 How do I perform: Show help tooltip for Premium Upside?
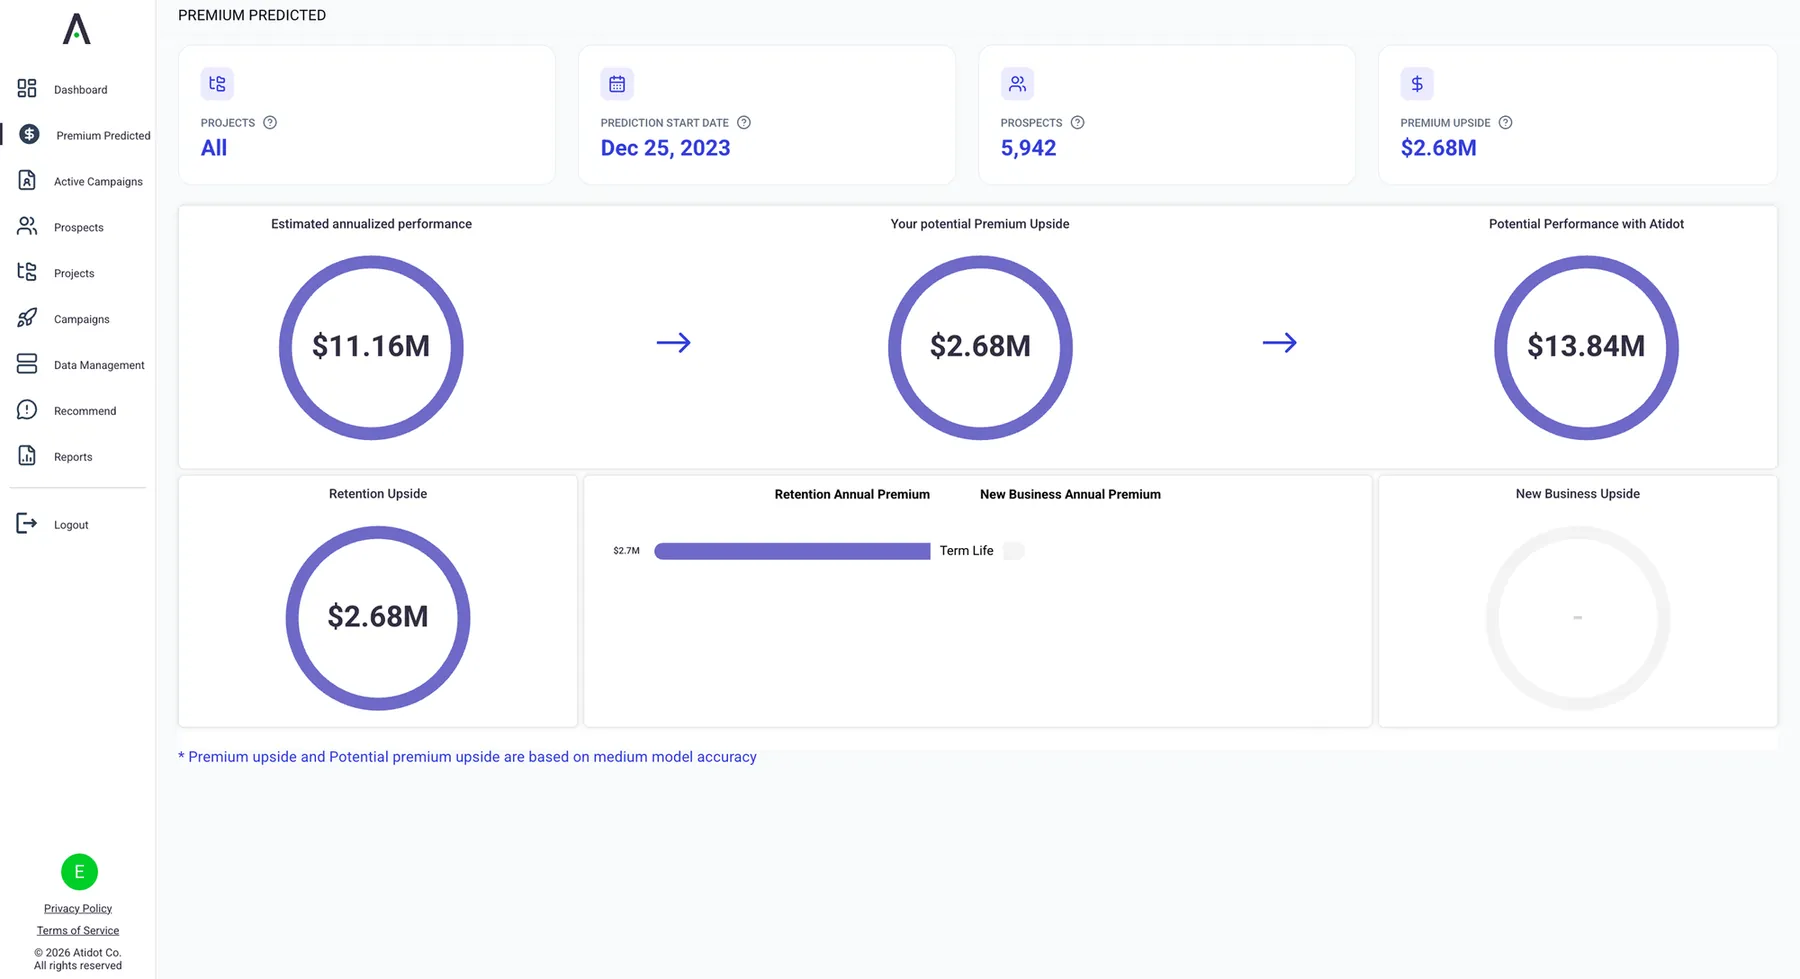1505,123
